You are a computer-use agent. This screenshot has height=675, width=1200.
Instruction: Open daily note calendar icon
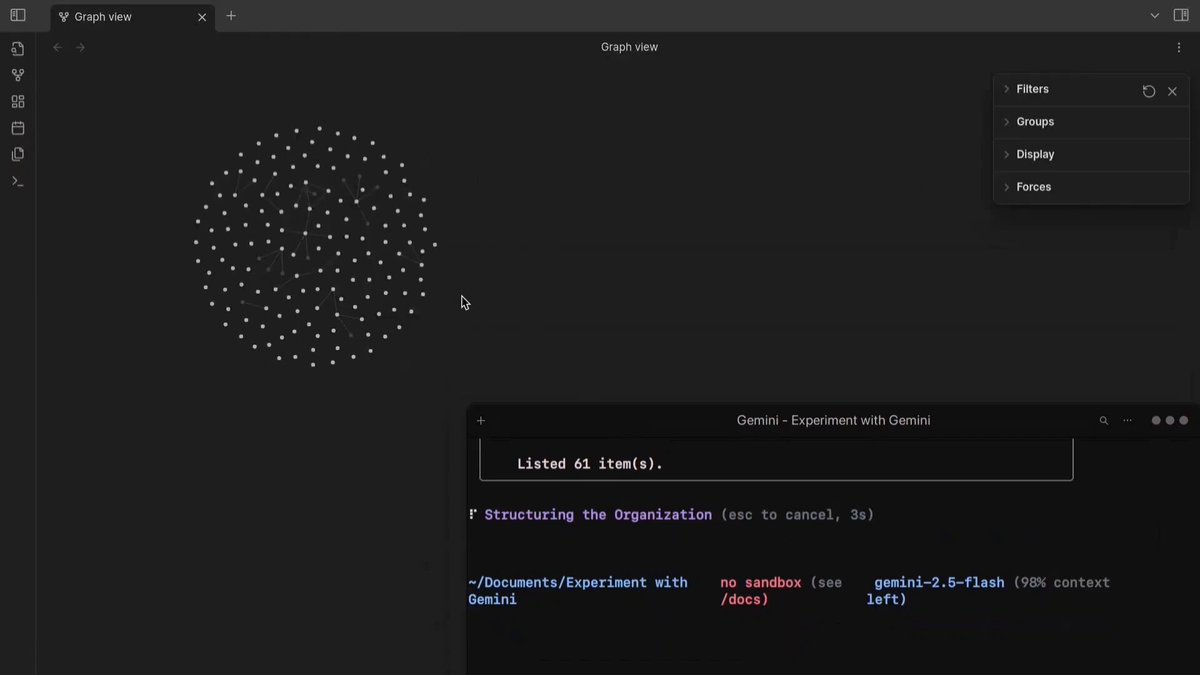point(17,128)
